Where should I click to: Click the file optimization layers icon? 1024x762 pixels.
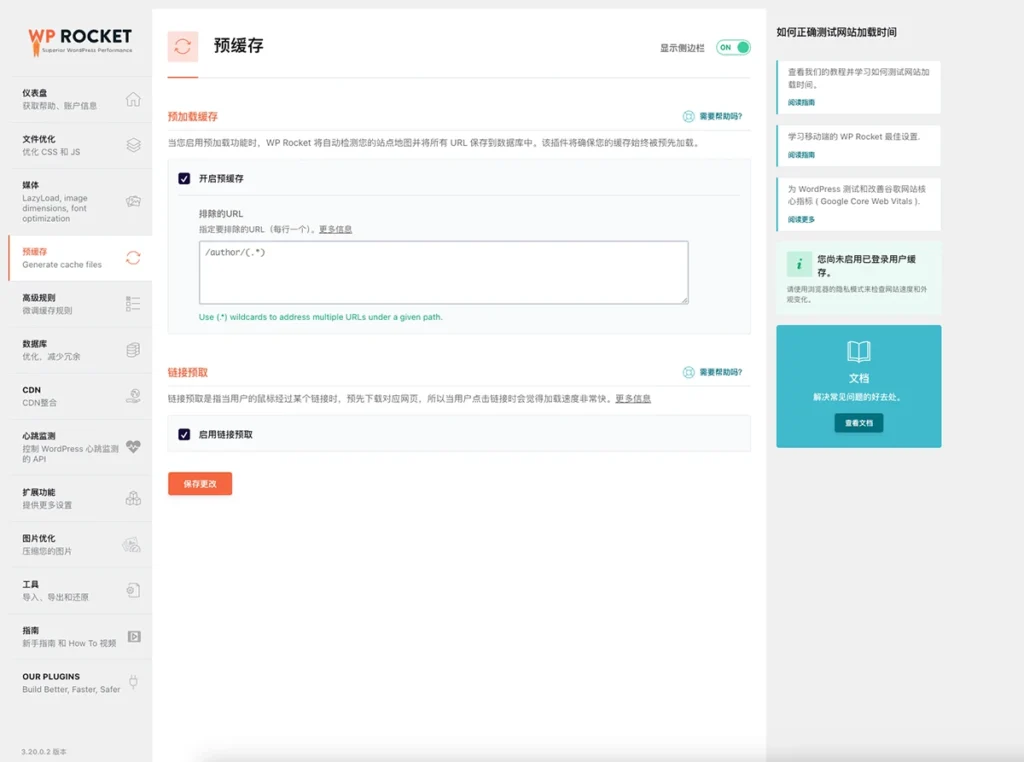click(133, 145)
